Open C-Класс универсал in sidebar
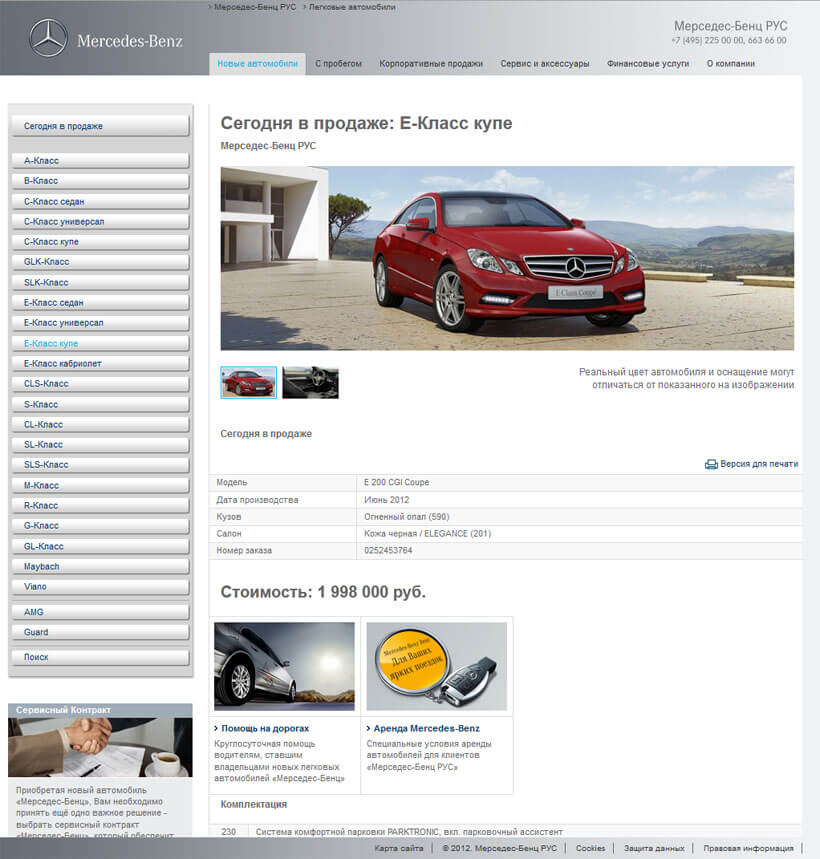Viewport: 820px width, 859px height. (x=100, y=221)
